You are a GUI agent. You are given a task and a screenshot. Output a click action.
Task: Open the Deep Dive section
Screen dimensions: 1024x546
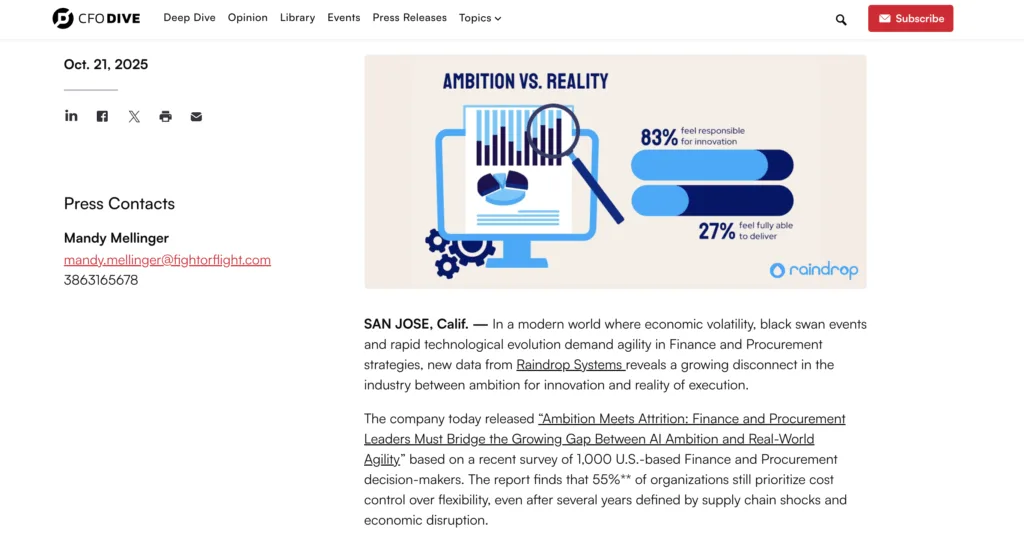pos(189,18)
